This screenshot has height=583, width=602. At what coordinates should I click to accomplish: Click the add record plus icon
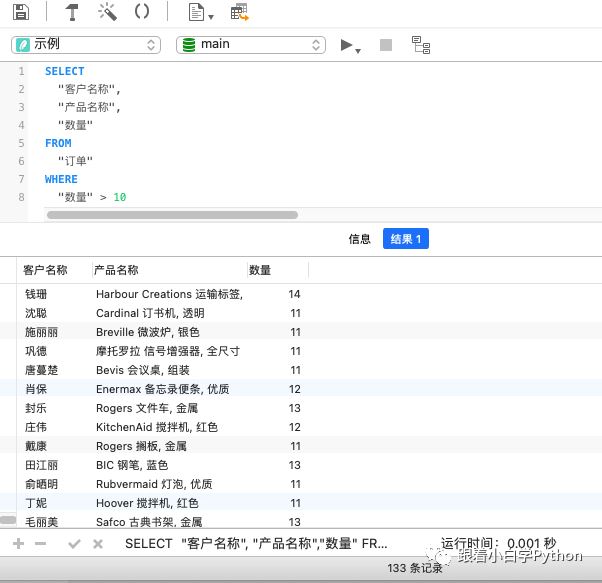click(x=18, y=544)
